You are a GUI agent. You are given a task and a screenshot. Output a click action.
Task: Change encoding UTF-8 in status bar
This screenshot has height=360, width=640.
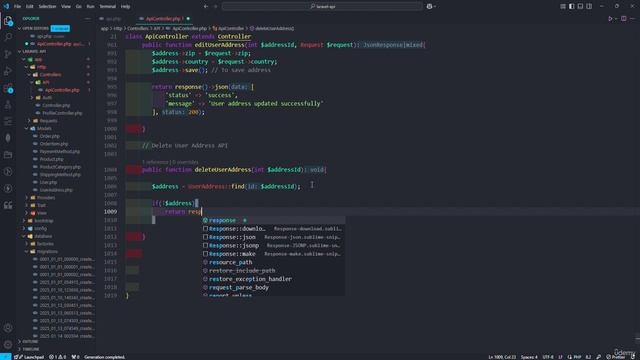tap(548, 357)
